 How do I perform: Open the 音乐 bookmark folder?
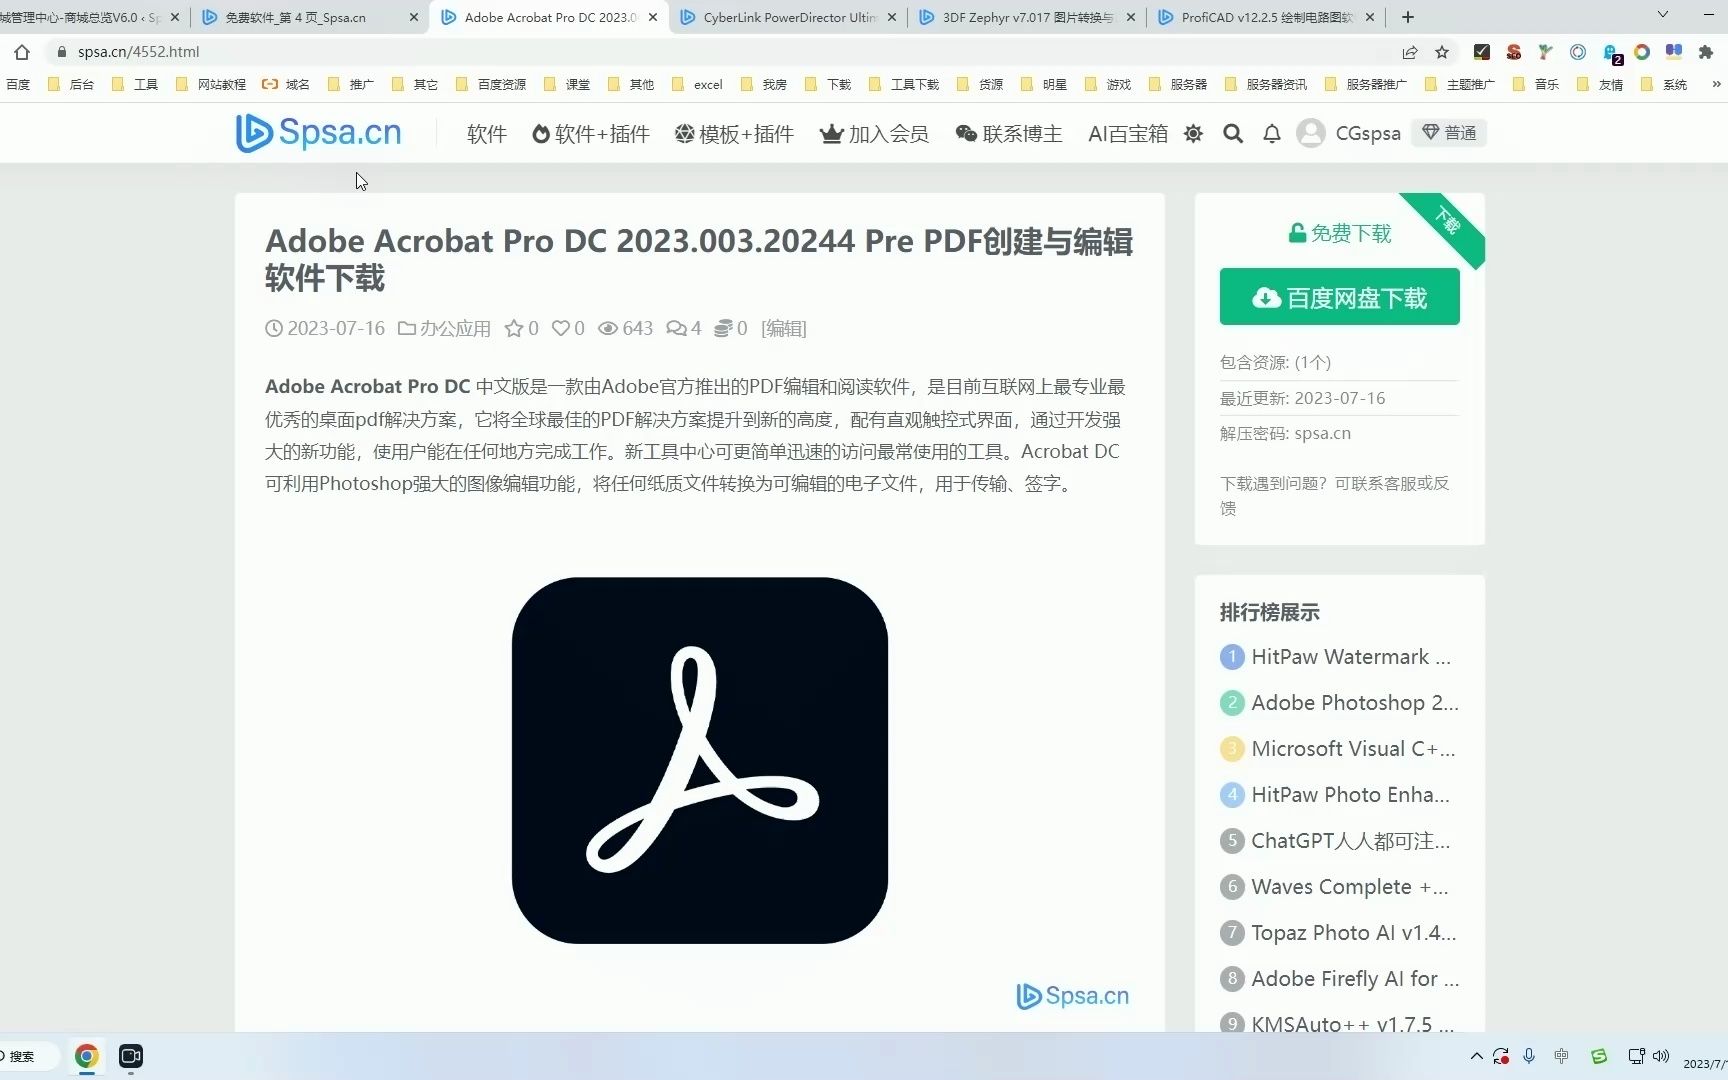click(x=1536, y=84)
